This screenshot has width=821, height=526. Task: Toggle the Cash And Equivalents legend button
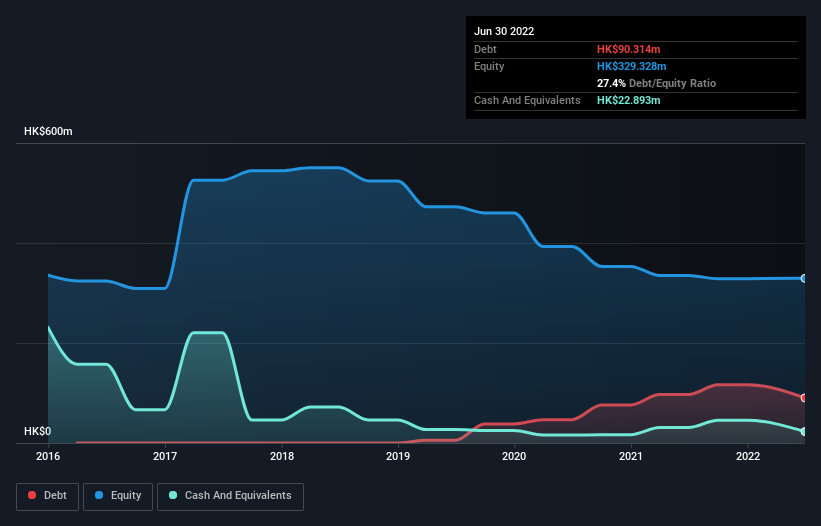coord(230,496)
